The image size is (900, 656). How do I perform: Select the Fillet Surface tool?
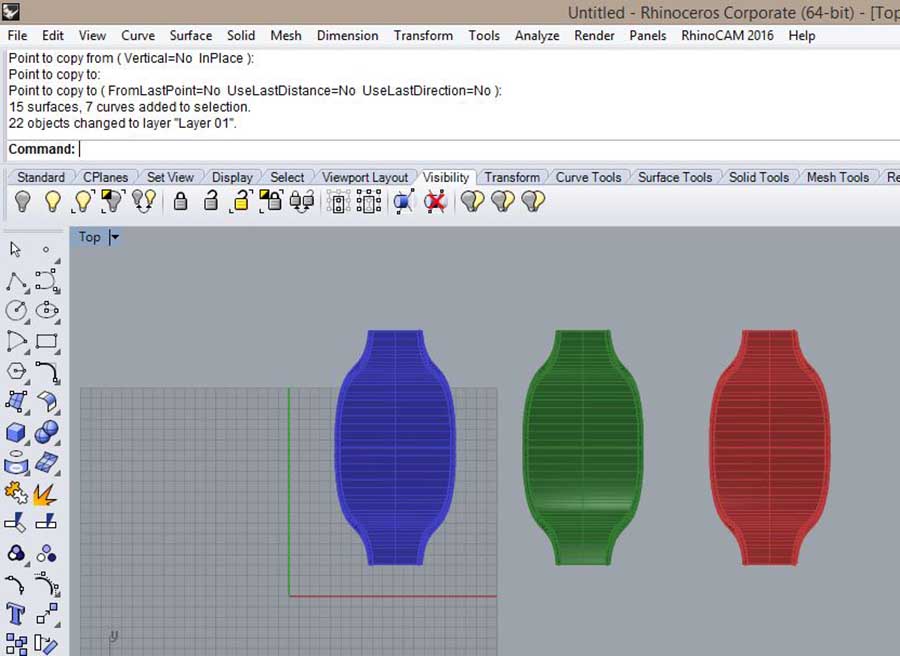pos(47,402)
